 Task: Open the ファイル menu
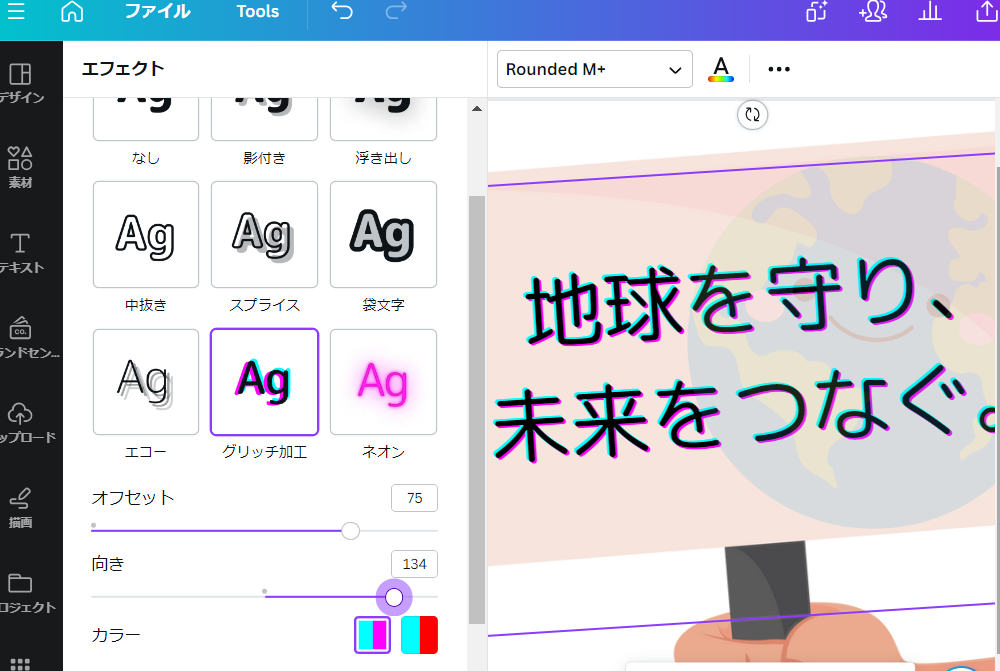pos(157,11)
